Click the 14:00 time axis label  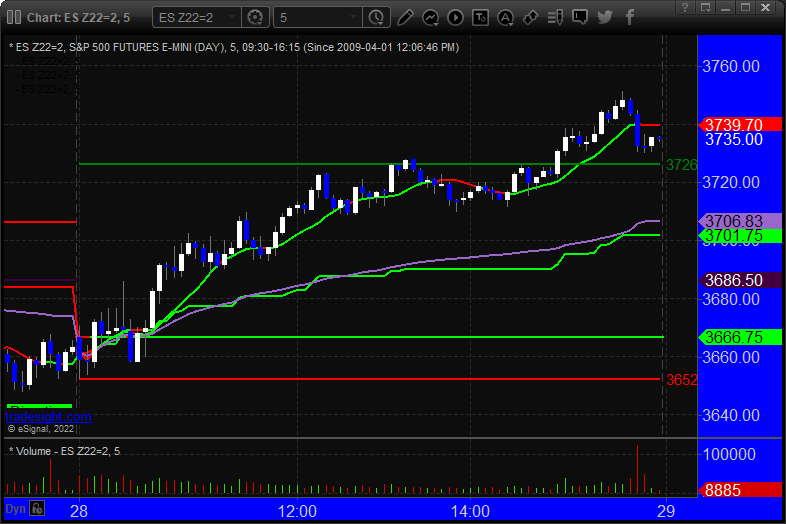[x=470, y=511]
